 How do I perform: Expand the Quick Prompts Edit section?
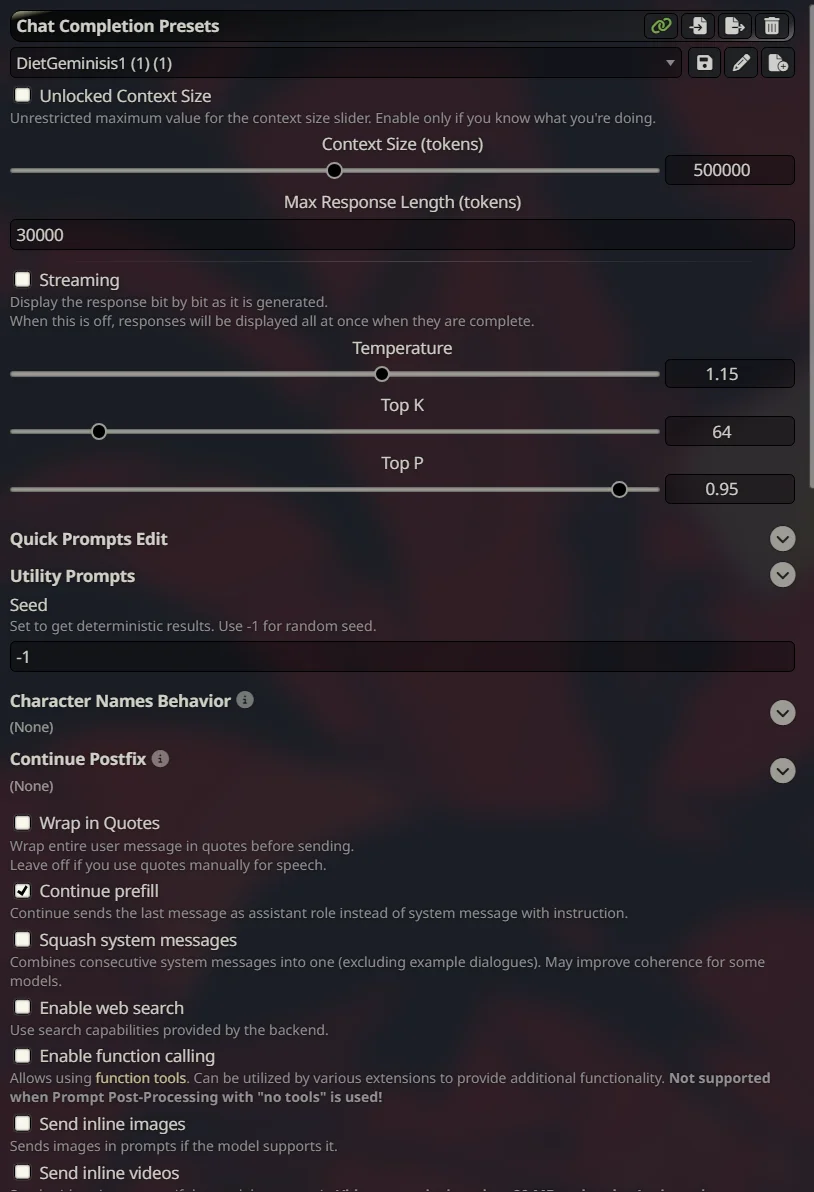[x=783, y=539]
